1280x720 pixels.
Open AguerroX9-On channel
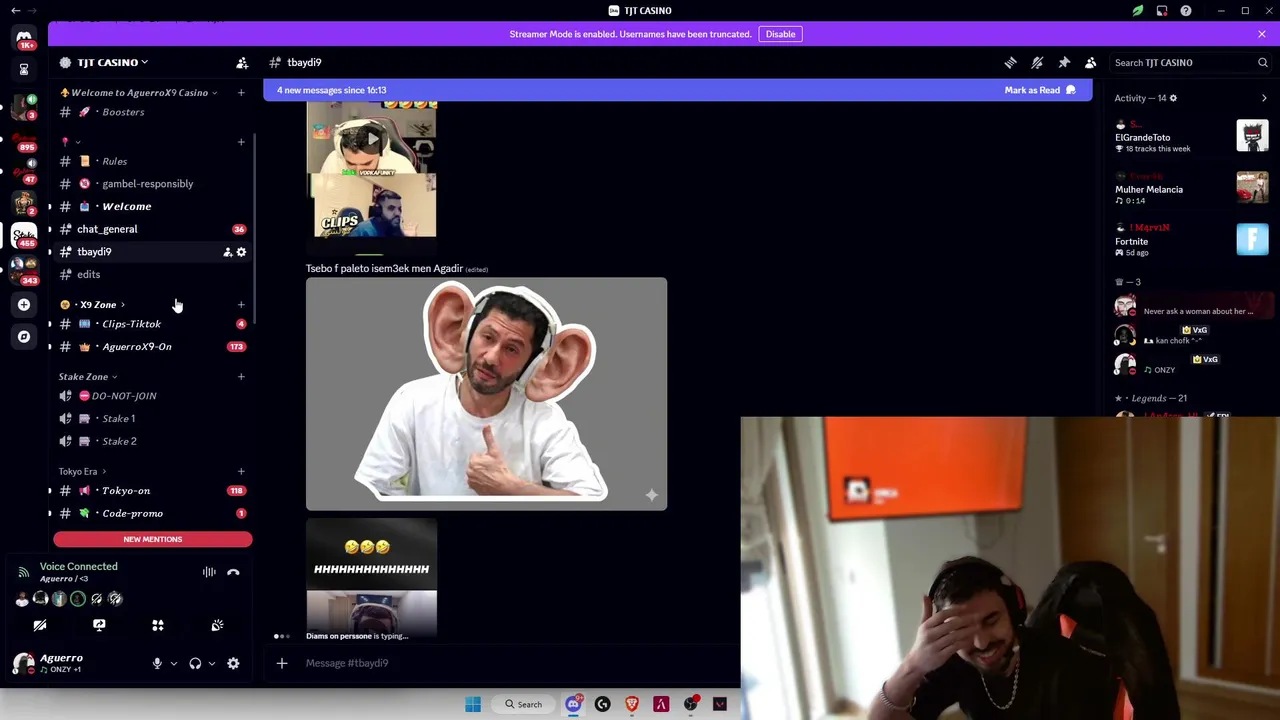[150, 346]
